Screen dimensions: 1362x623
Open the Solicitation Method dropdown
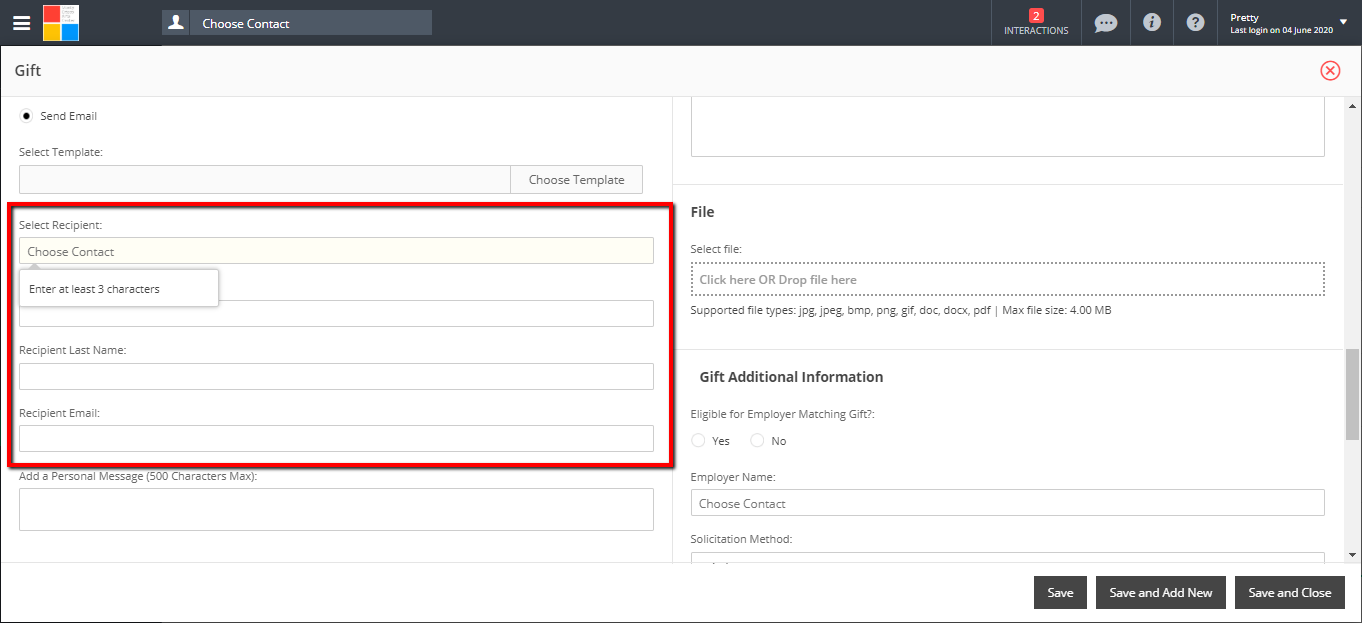(1007, 557)
